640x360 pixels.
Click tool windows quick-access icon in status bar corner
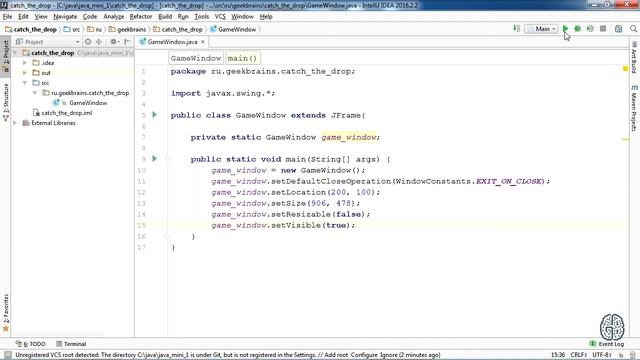pos(7,355)
